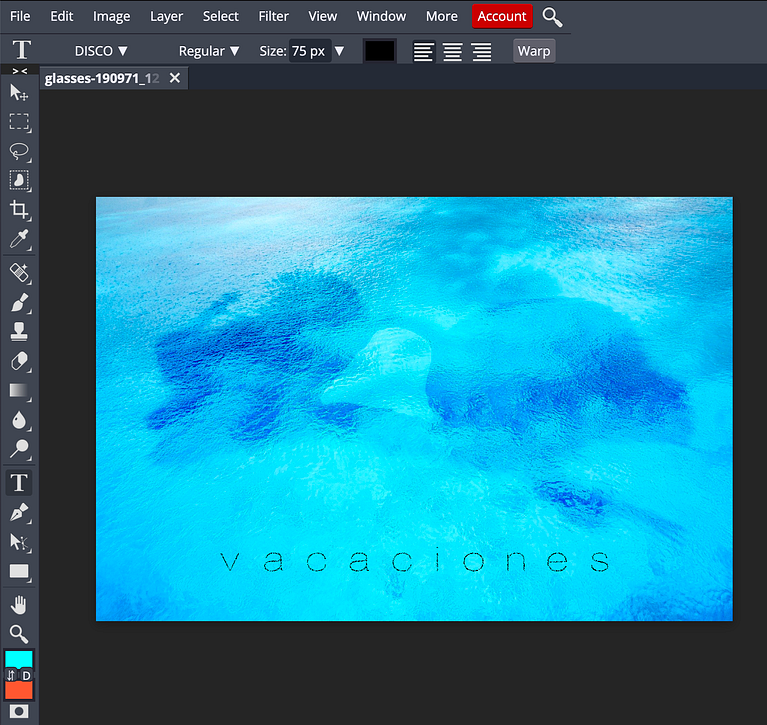Screen dimensions: 767x725
Task: Open the black text color swatch
Action: coord(380,51)
